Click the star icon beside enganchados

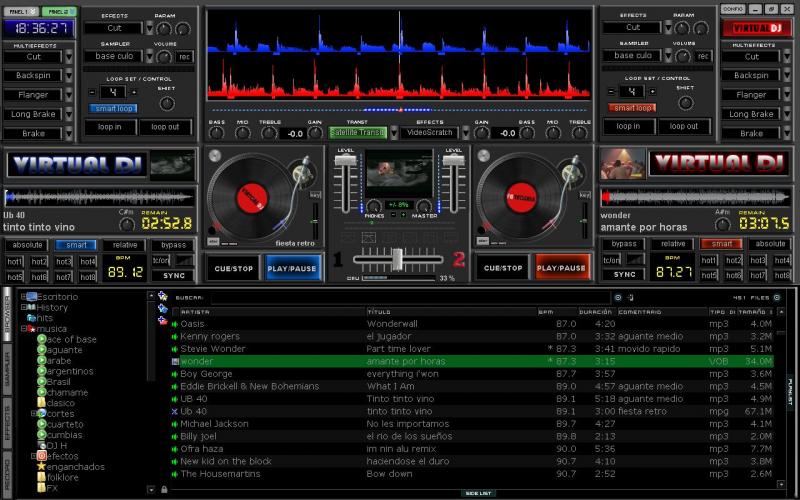tap(42, 466)
